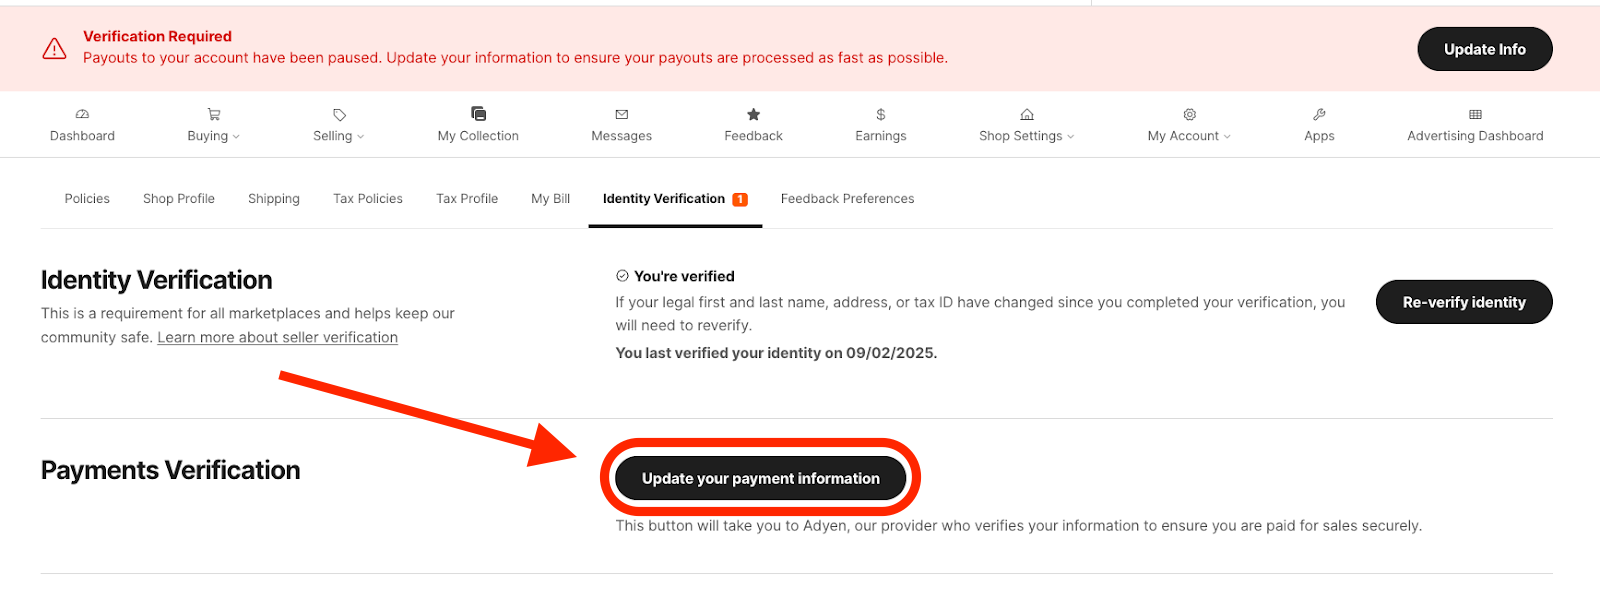The height and width of the screenshot is (599, 1600).
Task: Open the Shipping tab
Action: click(274, 199)
